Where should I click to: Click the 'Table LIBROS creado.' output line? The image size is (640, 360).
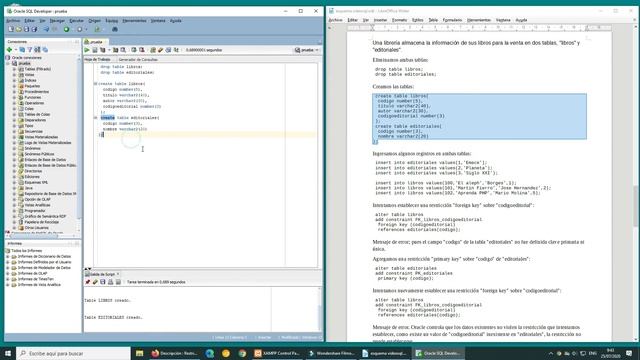[x=108, y=300]
